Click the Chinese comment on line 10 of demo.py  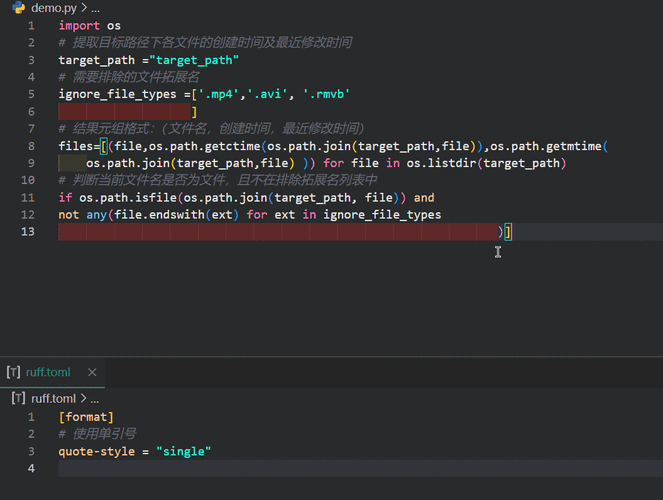pos(218,180)
